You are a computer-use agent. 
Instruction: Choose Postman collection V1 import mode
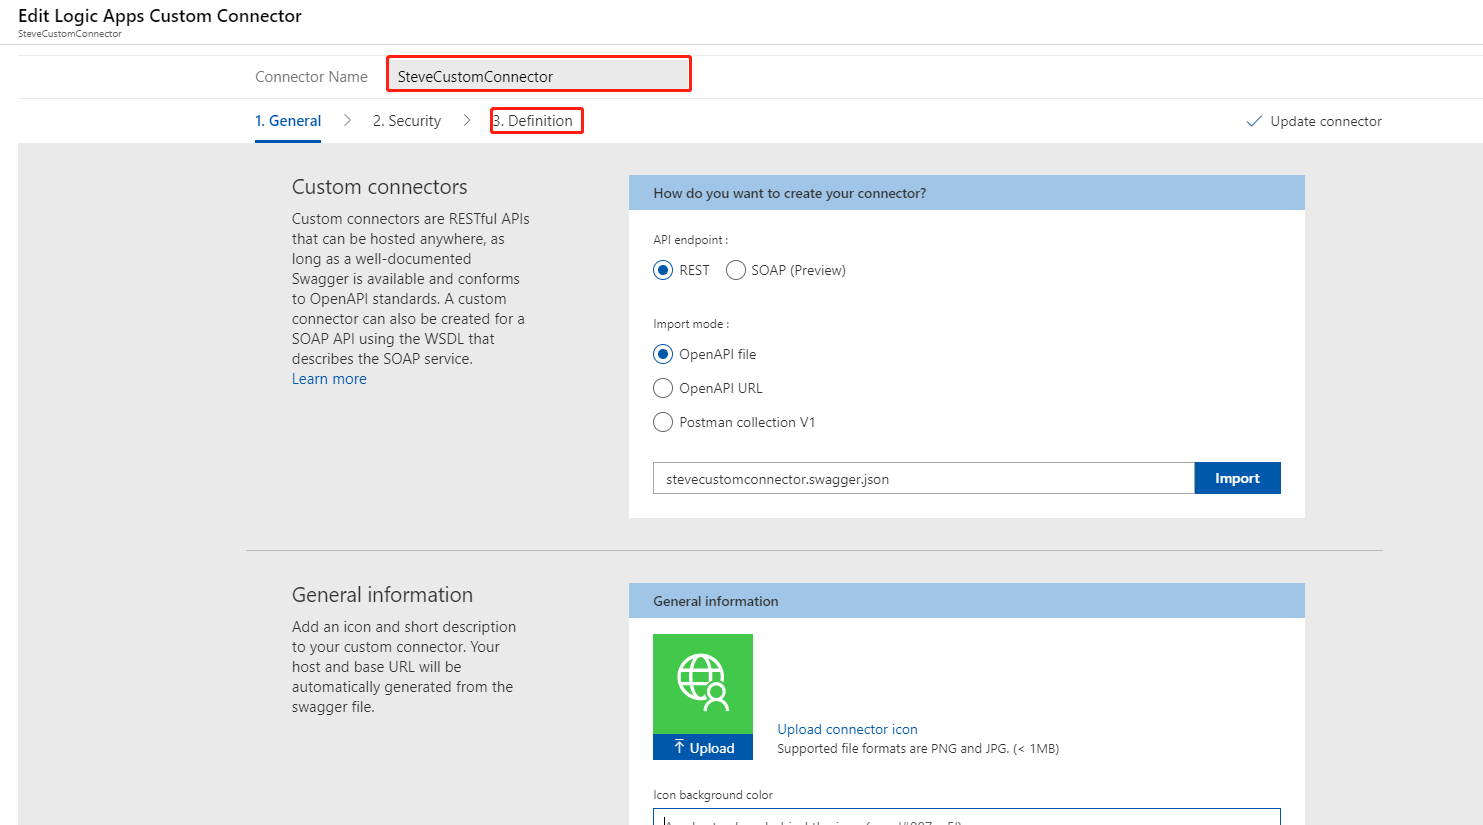pos(663,422)
